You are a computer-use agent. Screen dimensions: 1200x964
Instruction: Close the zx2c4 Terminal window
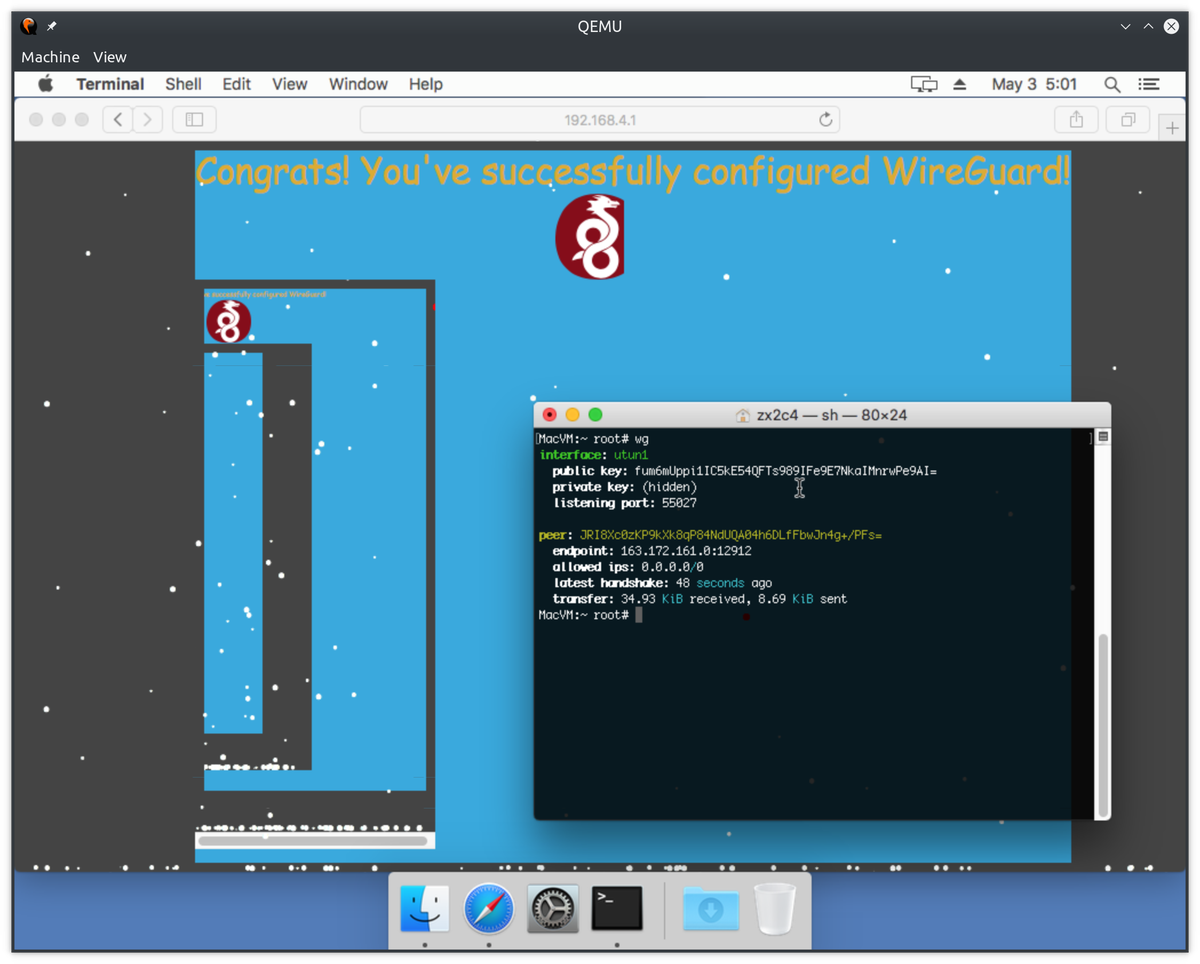549,414
